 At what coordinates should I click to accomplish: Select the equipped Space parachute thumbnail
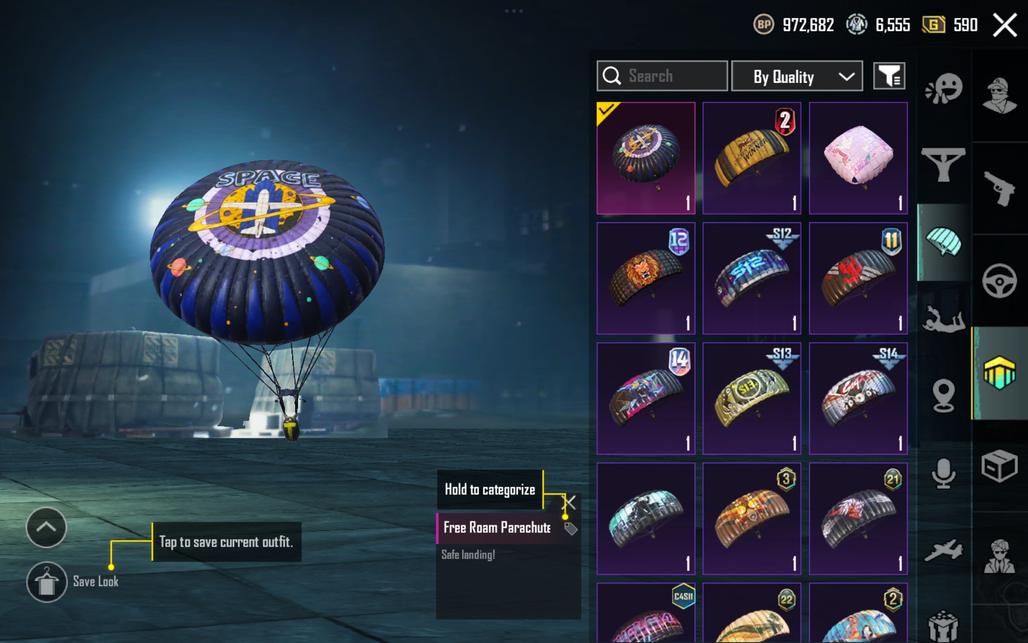[646, 158]
